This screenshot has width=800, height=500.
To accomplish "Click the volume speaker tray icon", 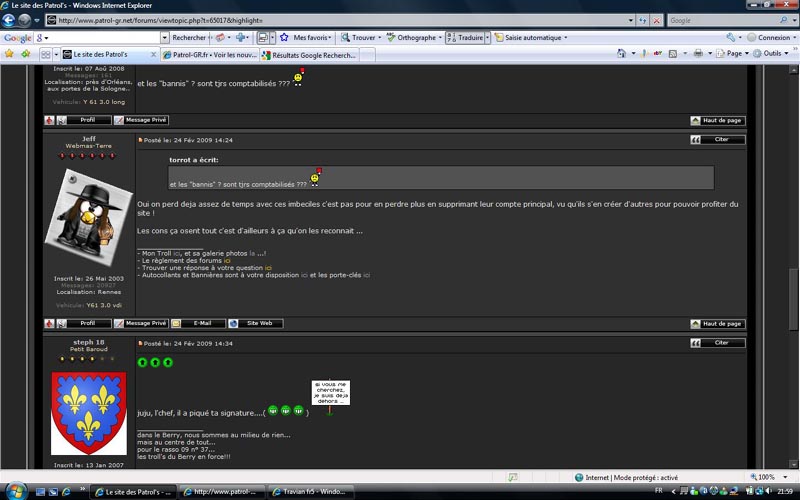I will 769,491.
